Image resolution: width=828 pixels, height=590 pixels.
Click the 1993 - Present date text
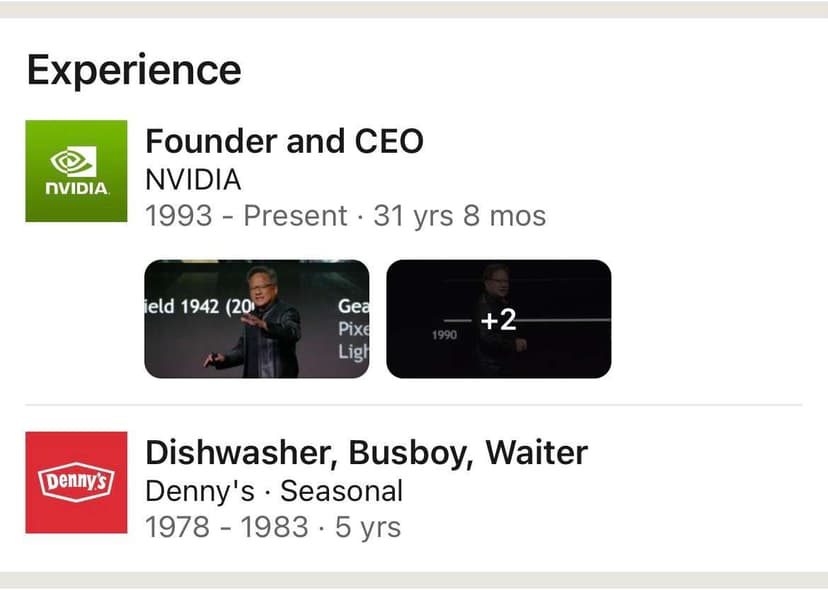245,215
